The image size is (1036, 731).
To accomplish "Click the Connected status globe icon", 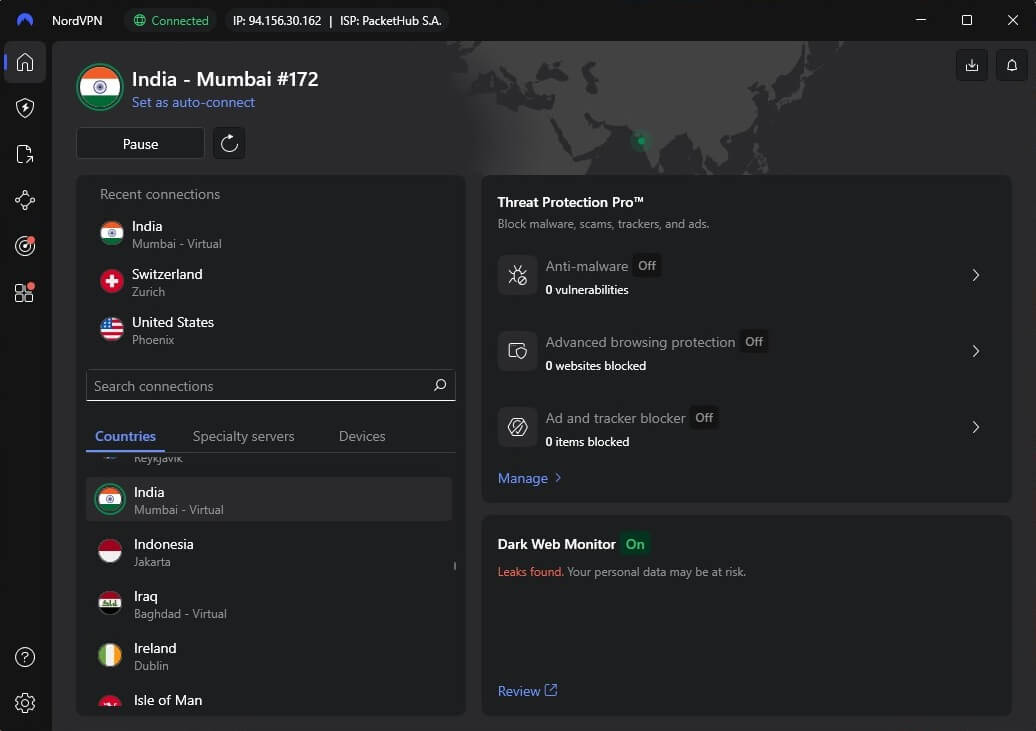I will [x=139, y=20].
